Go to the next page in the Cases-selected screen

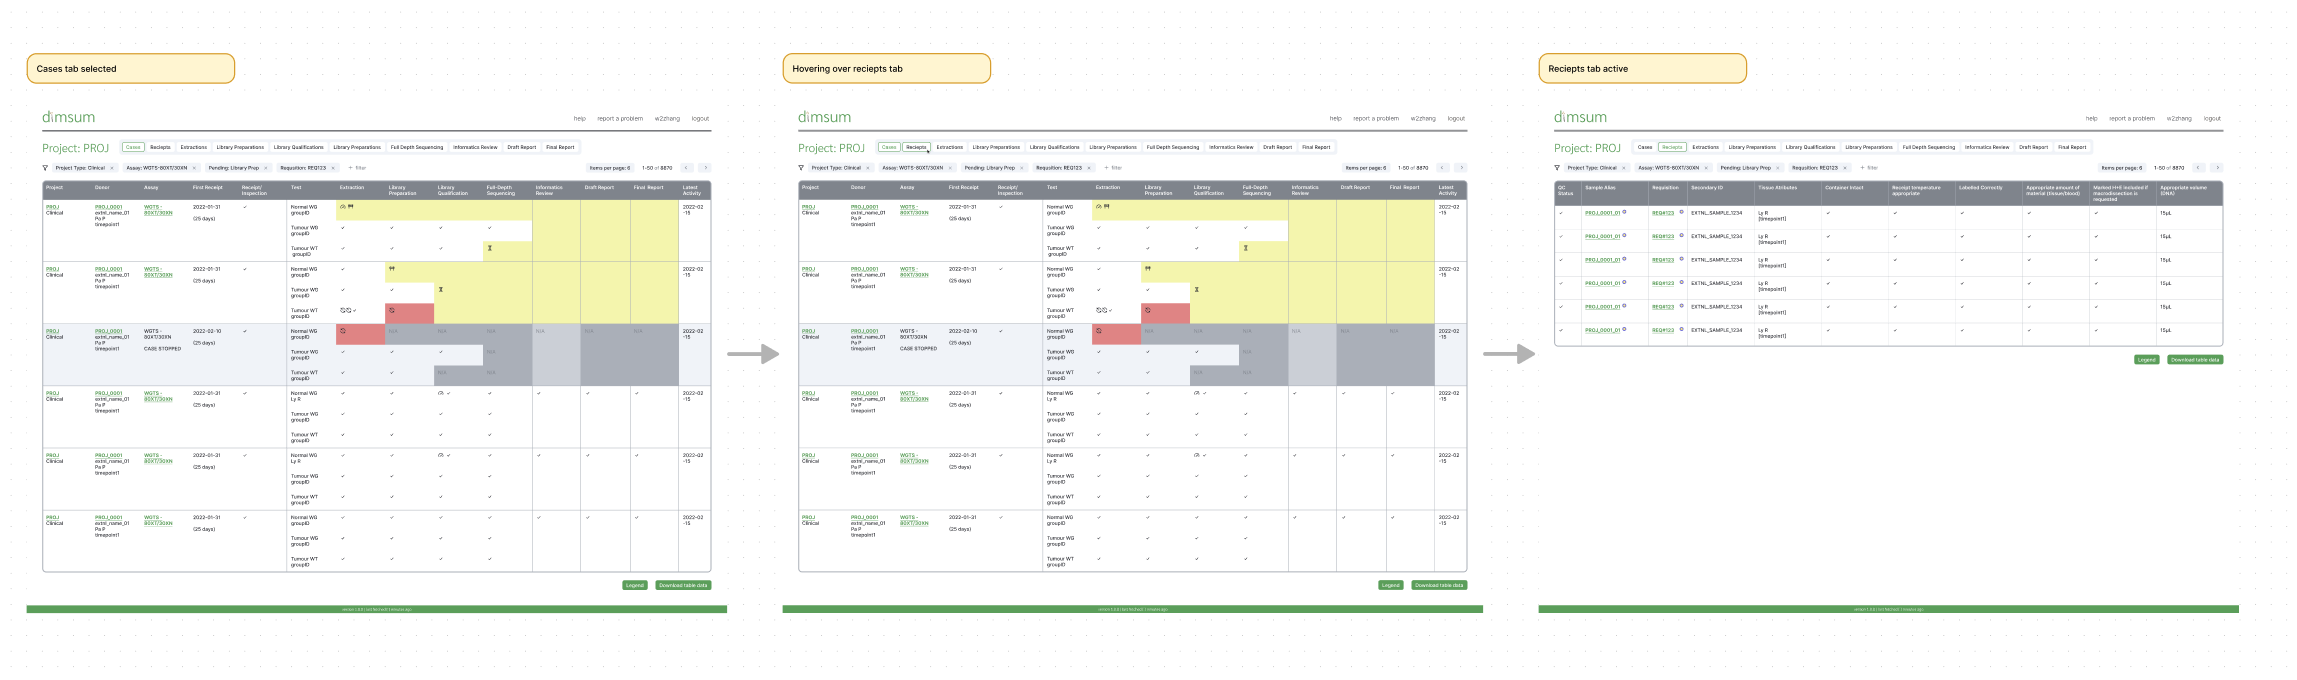(x=705, y=168)
